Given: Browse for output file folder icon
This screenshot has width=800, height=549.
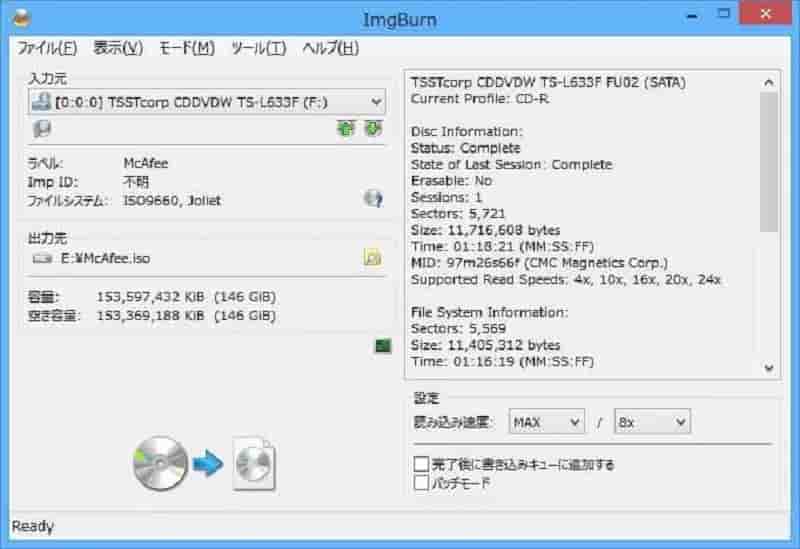Looking at the screenshot, I should click(373, 258).
